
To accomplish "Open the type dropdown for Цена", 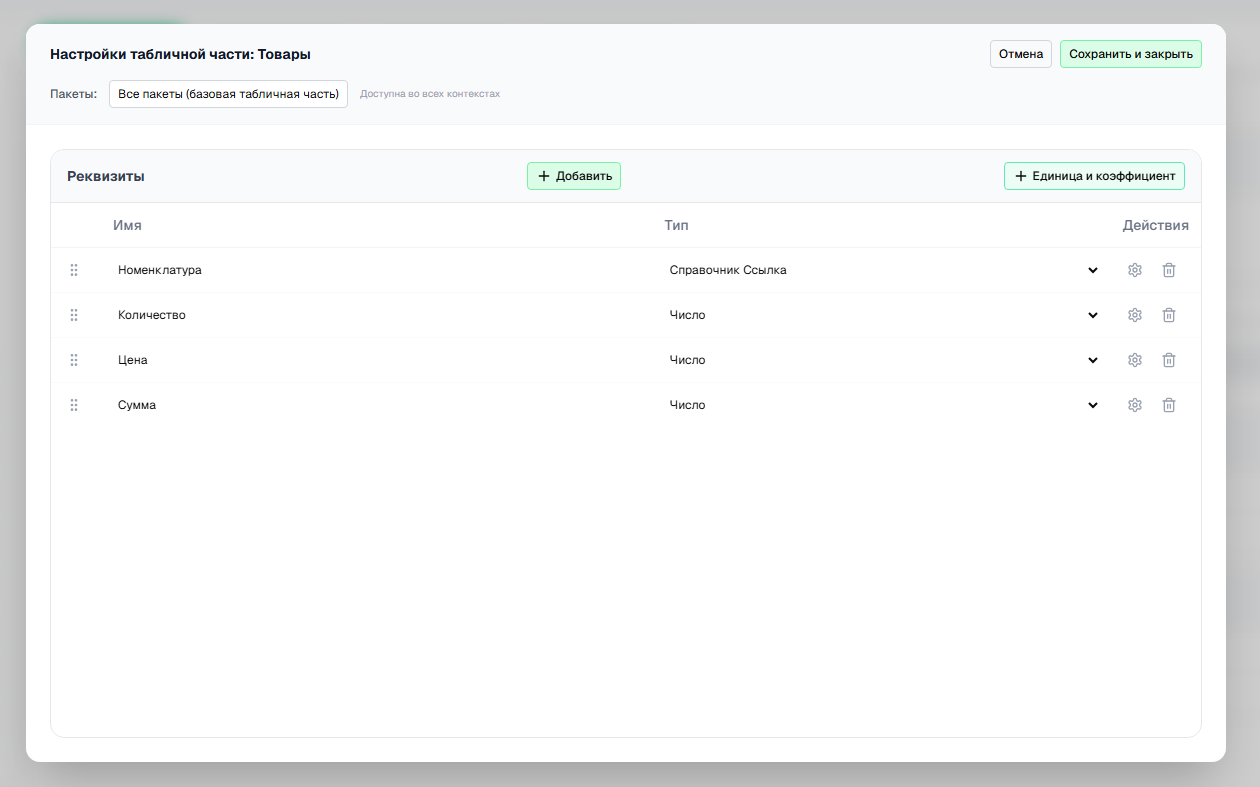I will pos(884,360).
